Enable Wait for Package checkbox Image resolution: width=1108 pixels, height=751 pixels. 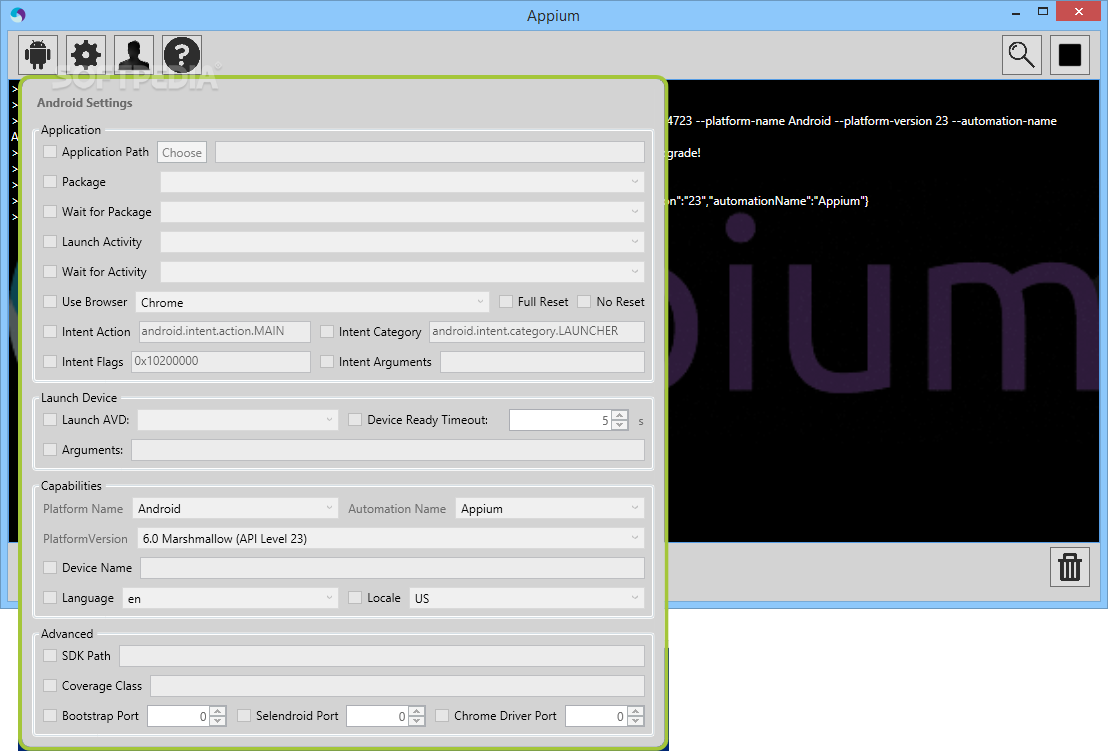[x=50, y=211]
